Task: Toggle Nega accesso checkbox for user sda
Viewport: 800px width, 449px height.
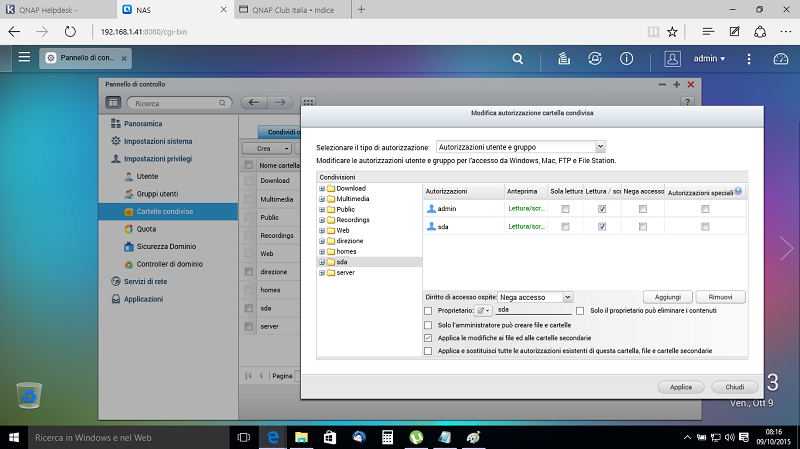Action: (643, 227)
